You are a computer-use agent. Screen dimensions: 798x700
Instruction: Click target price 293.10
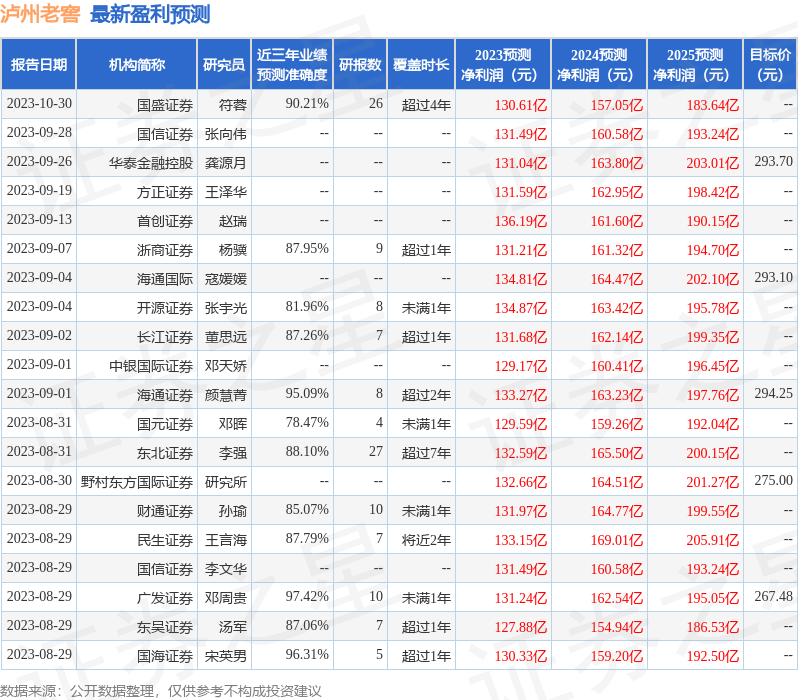774,278
